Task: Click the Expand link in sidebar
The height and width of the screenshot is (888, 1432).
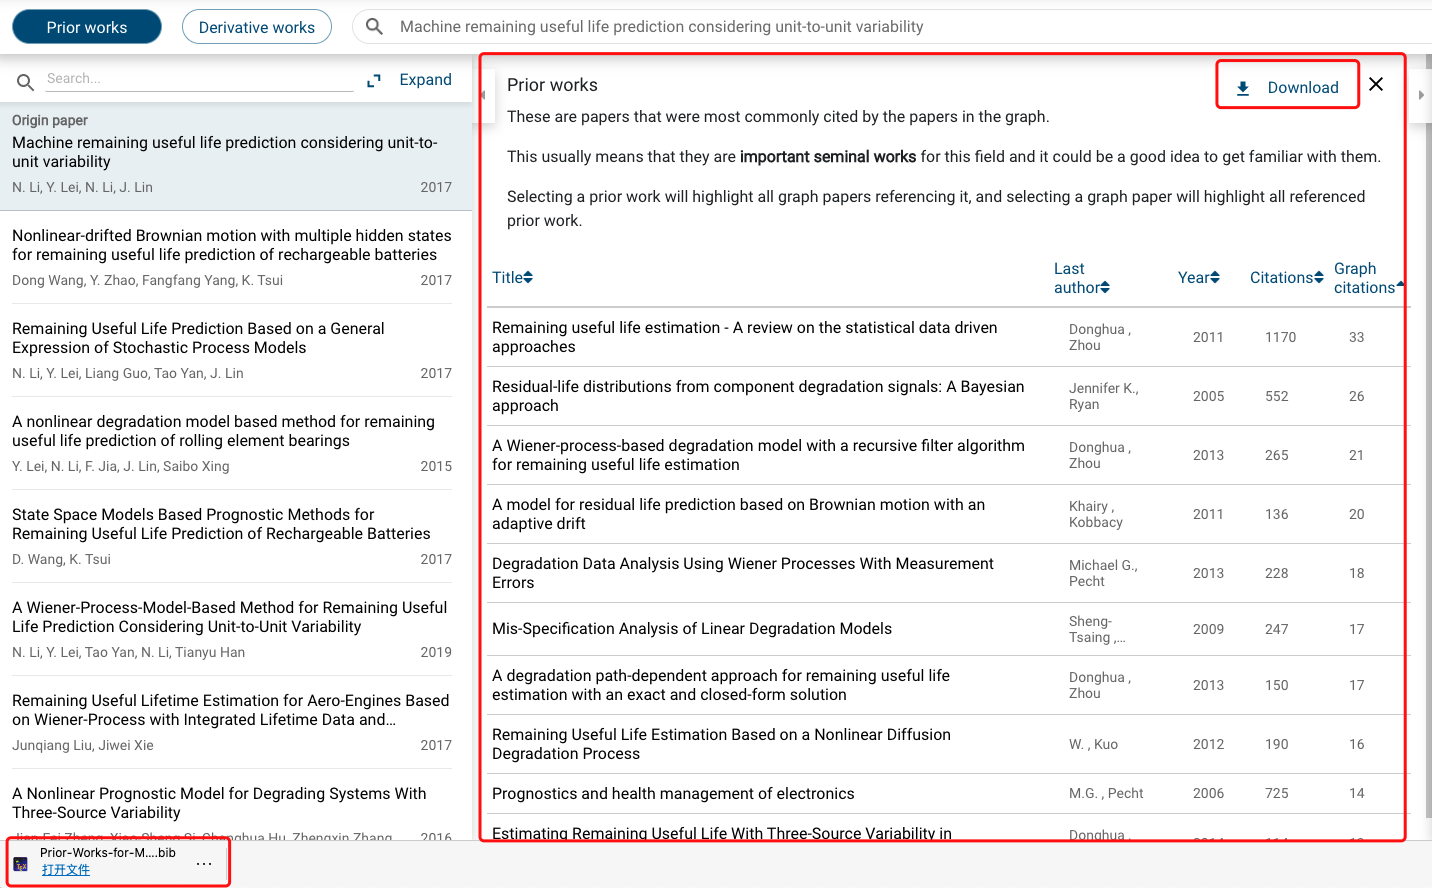Action: pos(425,80)
